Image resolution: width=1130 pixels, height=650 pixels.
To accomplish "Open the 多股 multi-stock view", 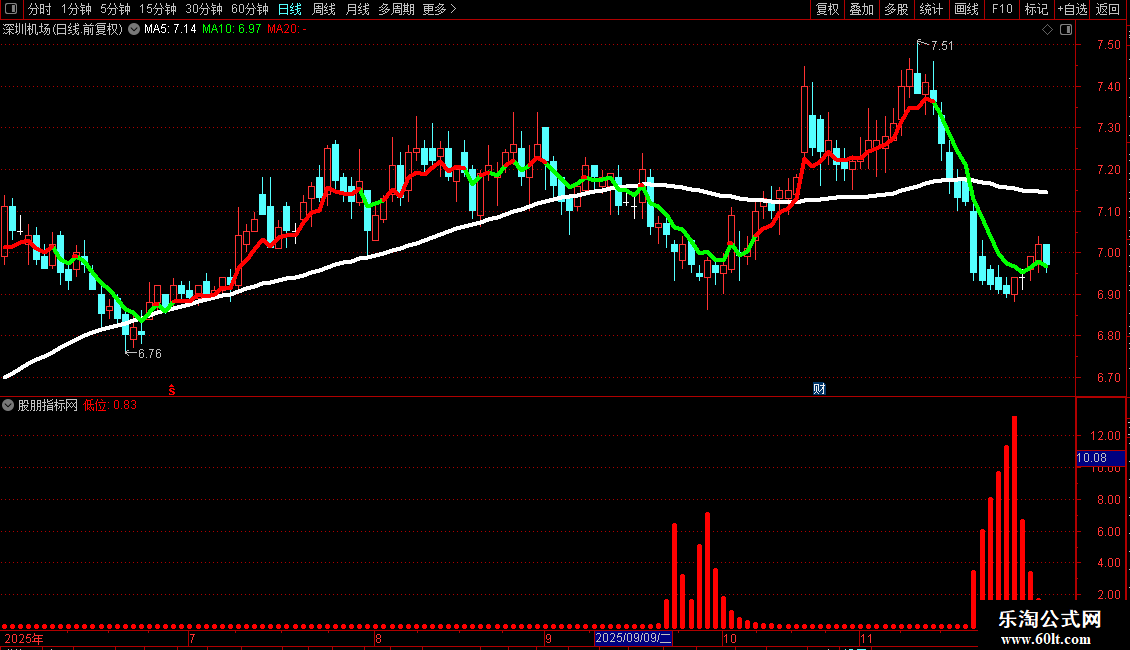I will [896, 9].
